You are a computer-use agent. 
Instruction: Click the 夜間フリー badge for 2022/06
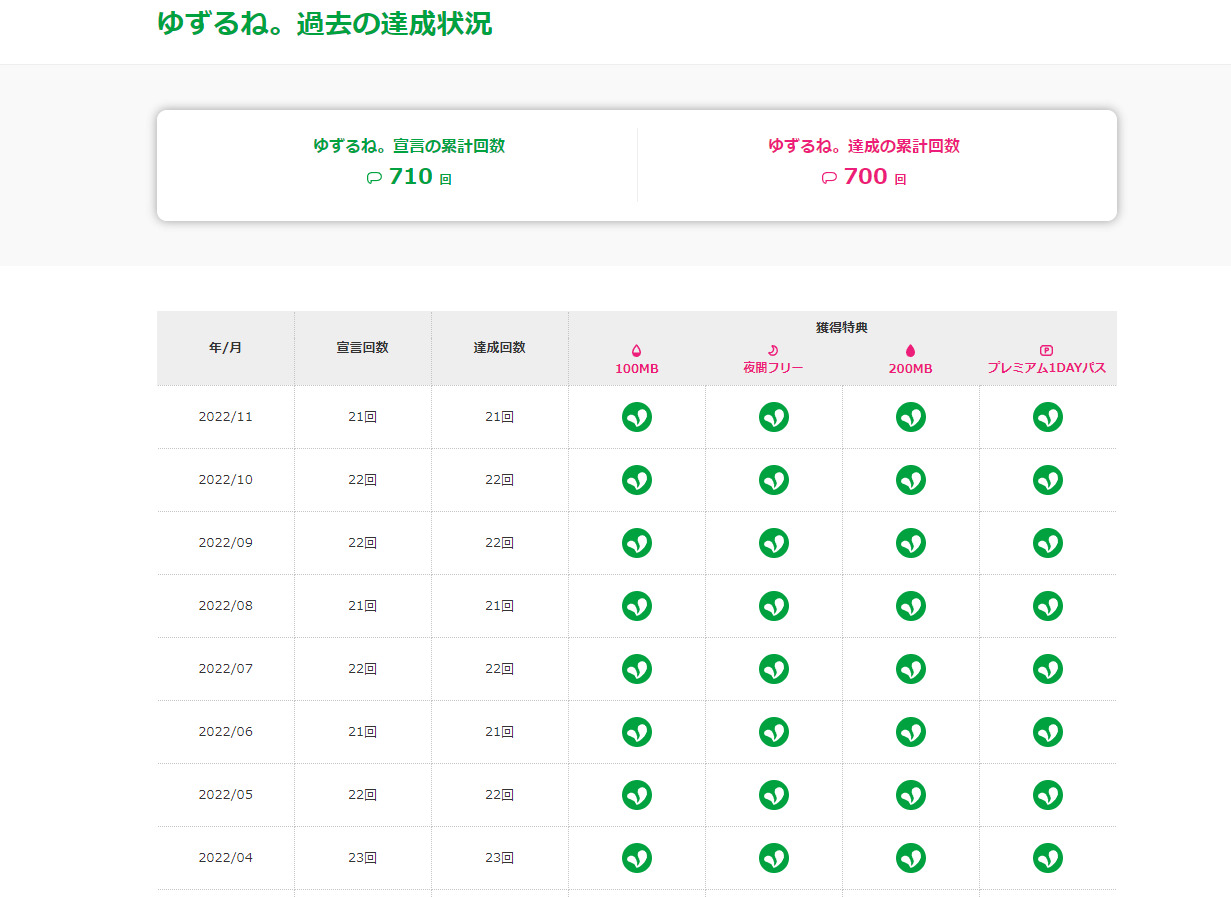coord(774,732)
